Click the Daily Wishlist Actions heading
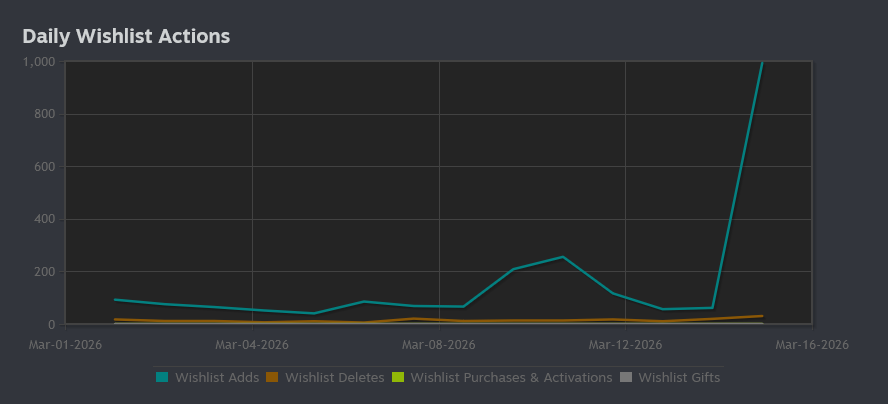 coord(126,36)
